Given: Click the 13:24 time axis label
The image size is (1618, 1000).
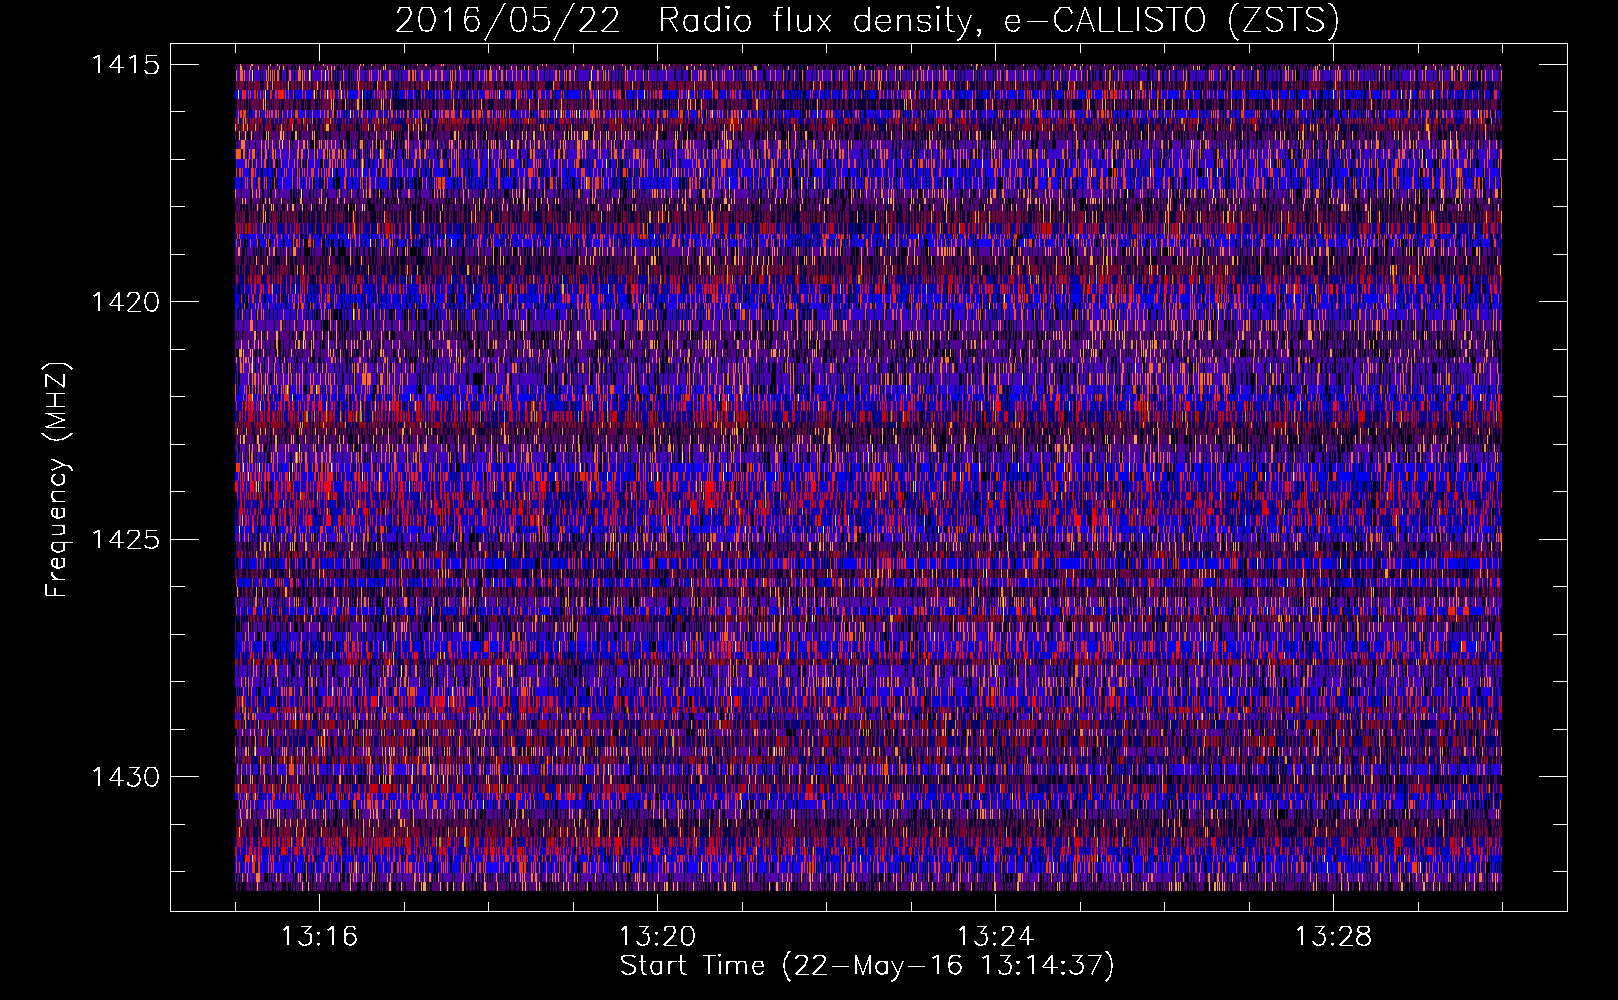Looking at the screenshot, I should click(995, 937).
